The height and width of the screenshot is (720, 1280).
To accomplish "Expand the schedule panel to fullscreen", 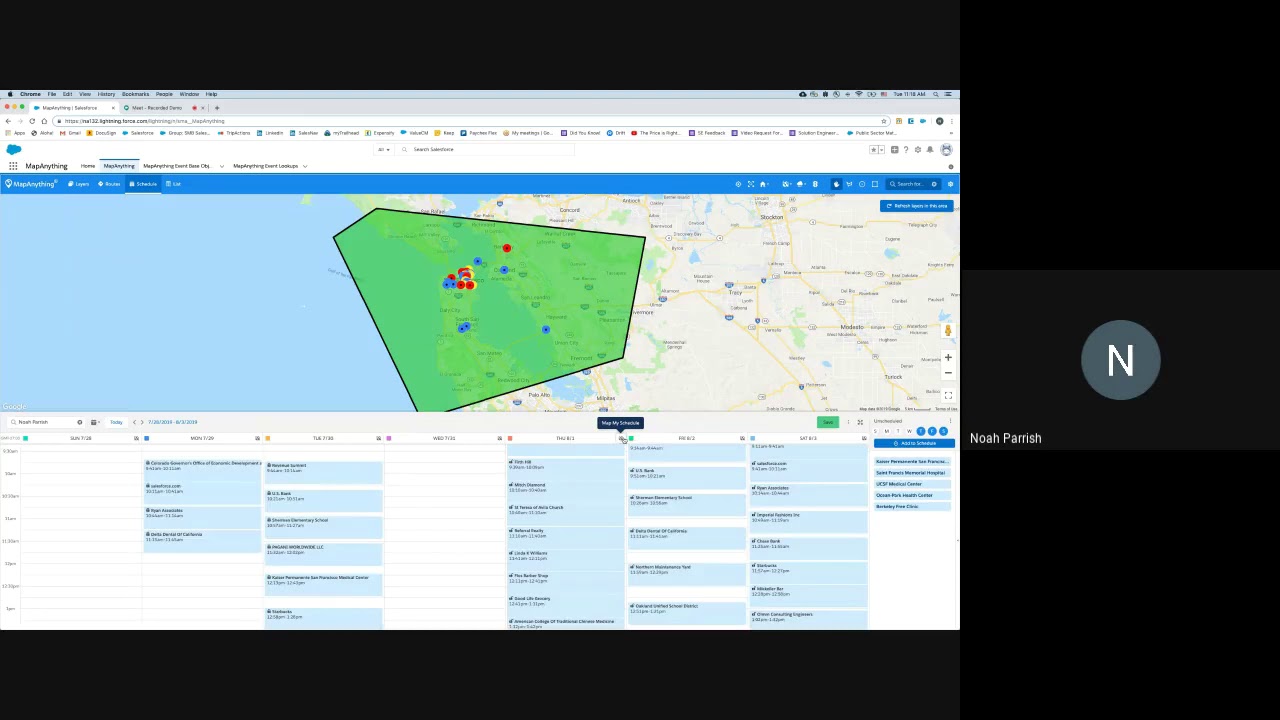I will click(x=861, y=422).
